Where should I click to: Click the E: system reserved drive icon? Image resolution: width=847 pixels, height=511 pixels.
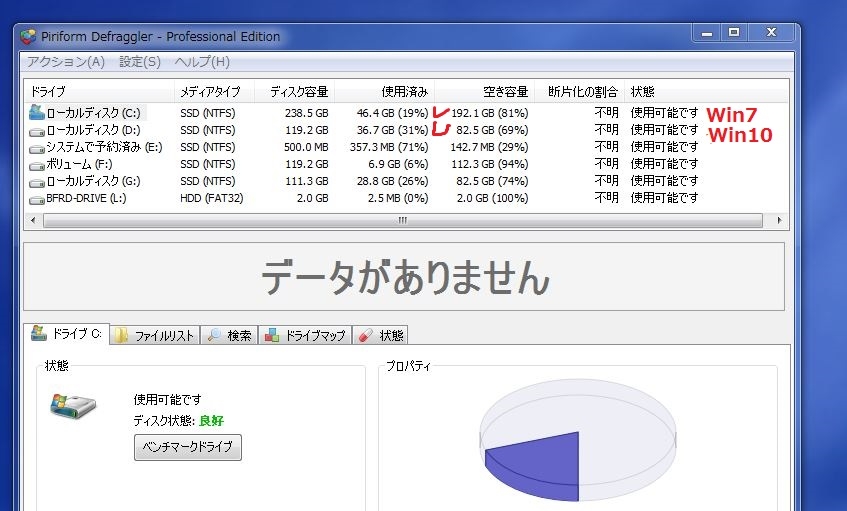coord(37,149)
